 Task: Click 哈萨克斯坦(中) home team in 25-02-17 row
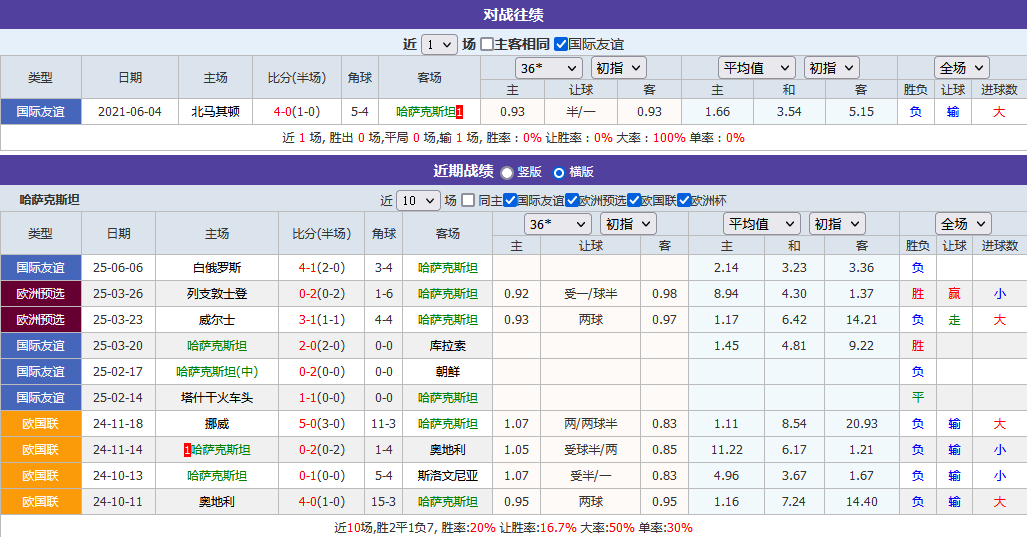coord(217,372)
